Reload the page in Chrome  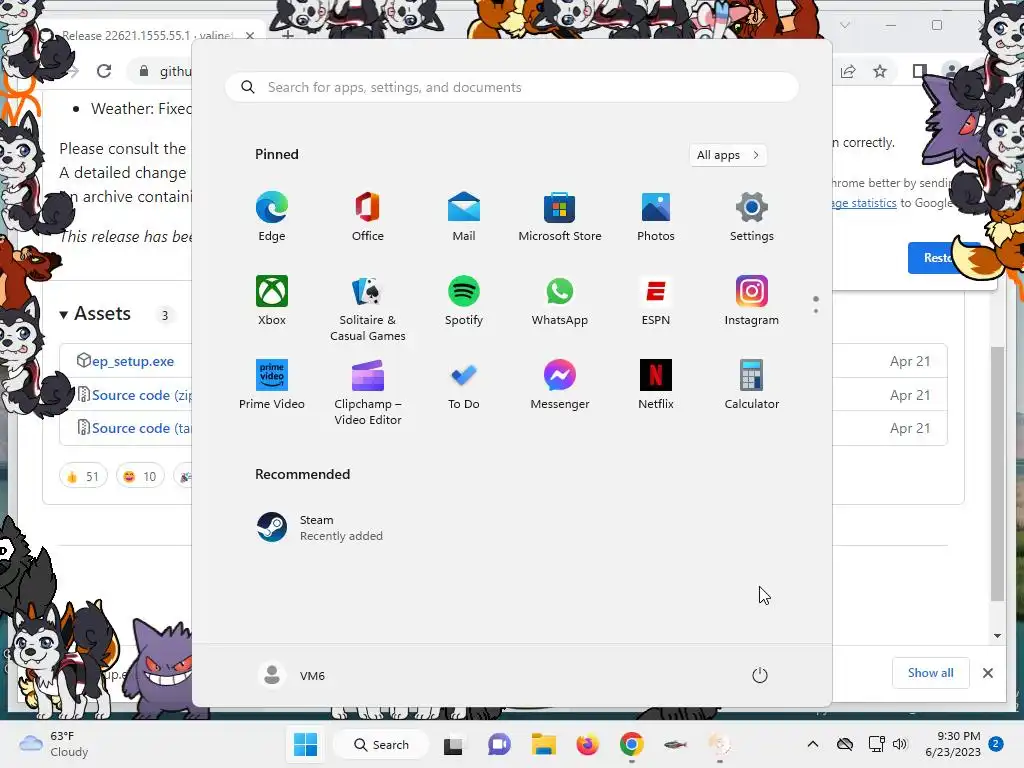[104, 71]
